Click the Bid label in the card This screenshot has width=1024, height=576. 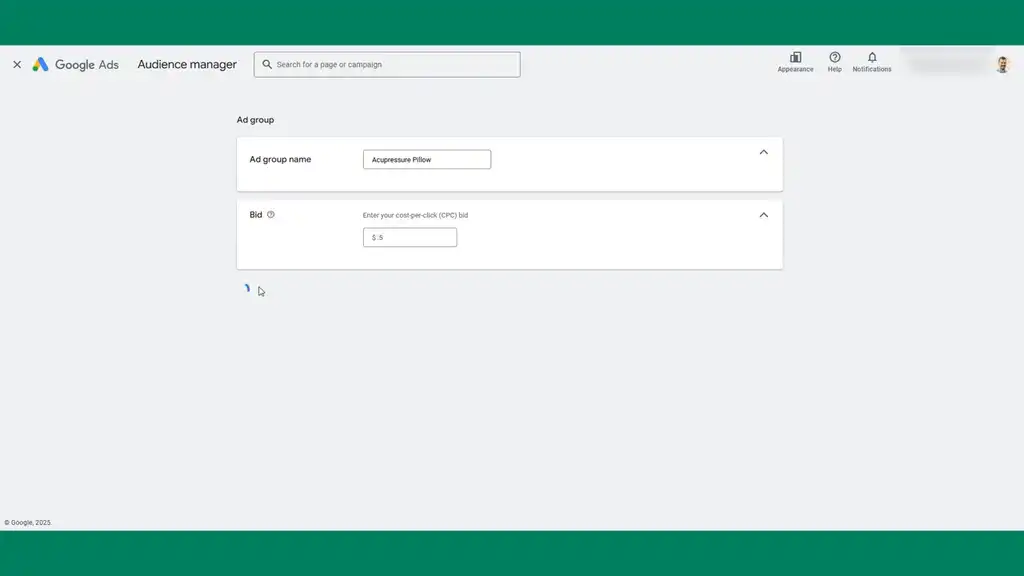tap(254, 213)
